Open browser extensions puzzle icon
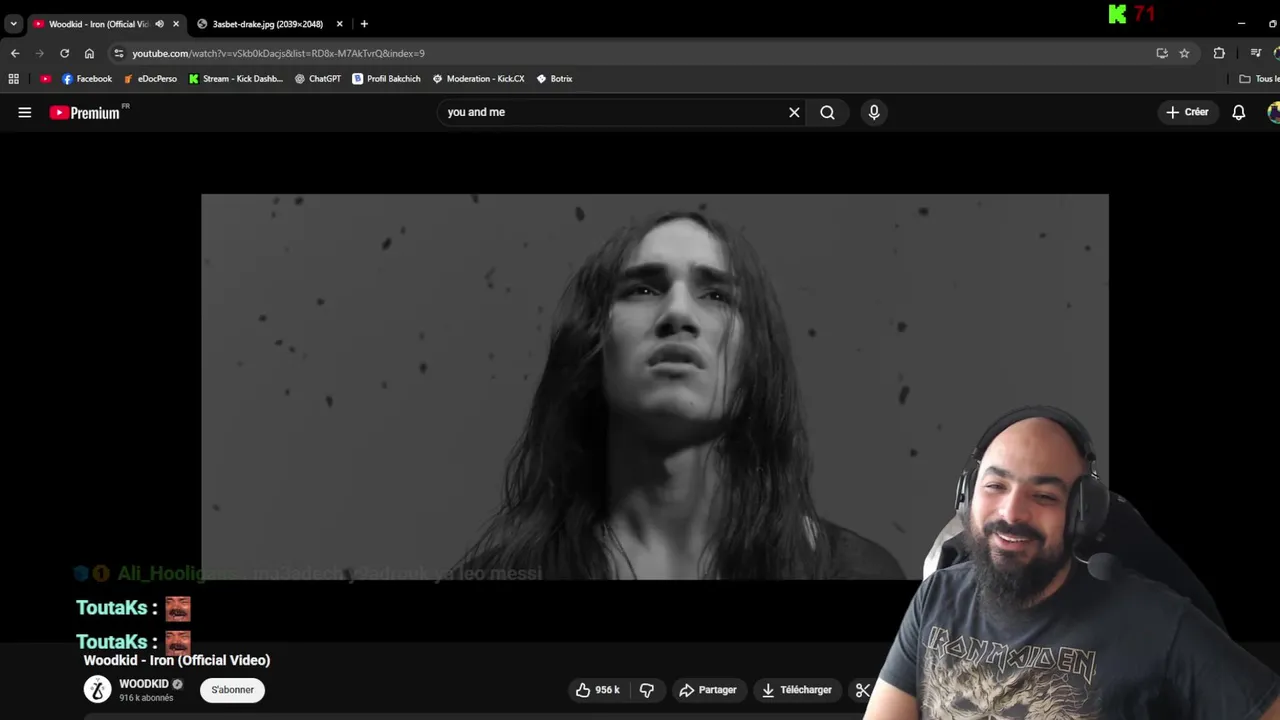Screen dimensions: 1280x720 pyautogui.click(x=1219, y=53)
